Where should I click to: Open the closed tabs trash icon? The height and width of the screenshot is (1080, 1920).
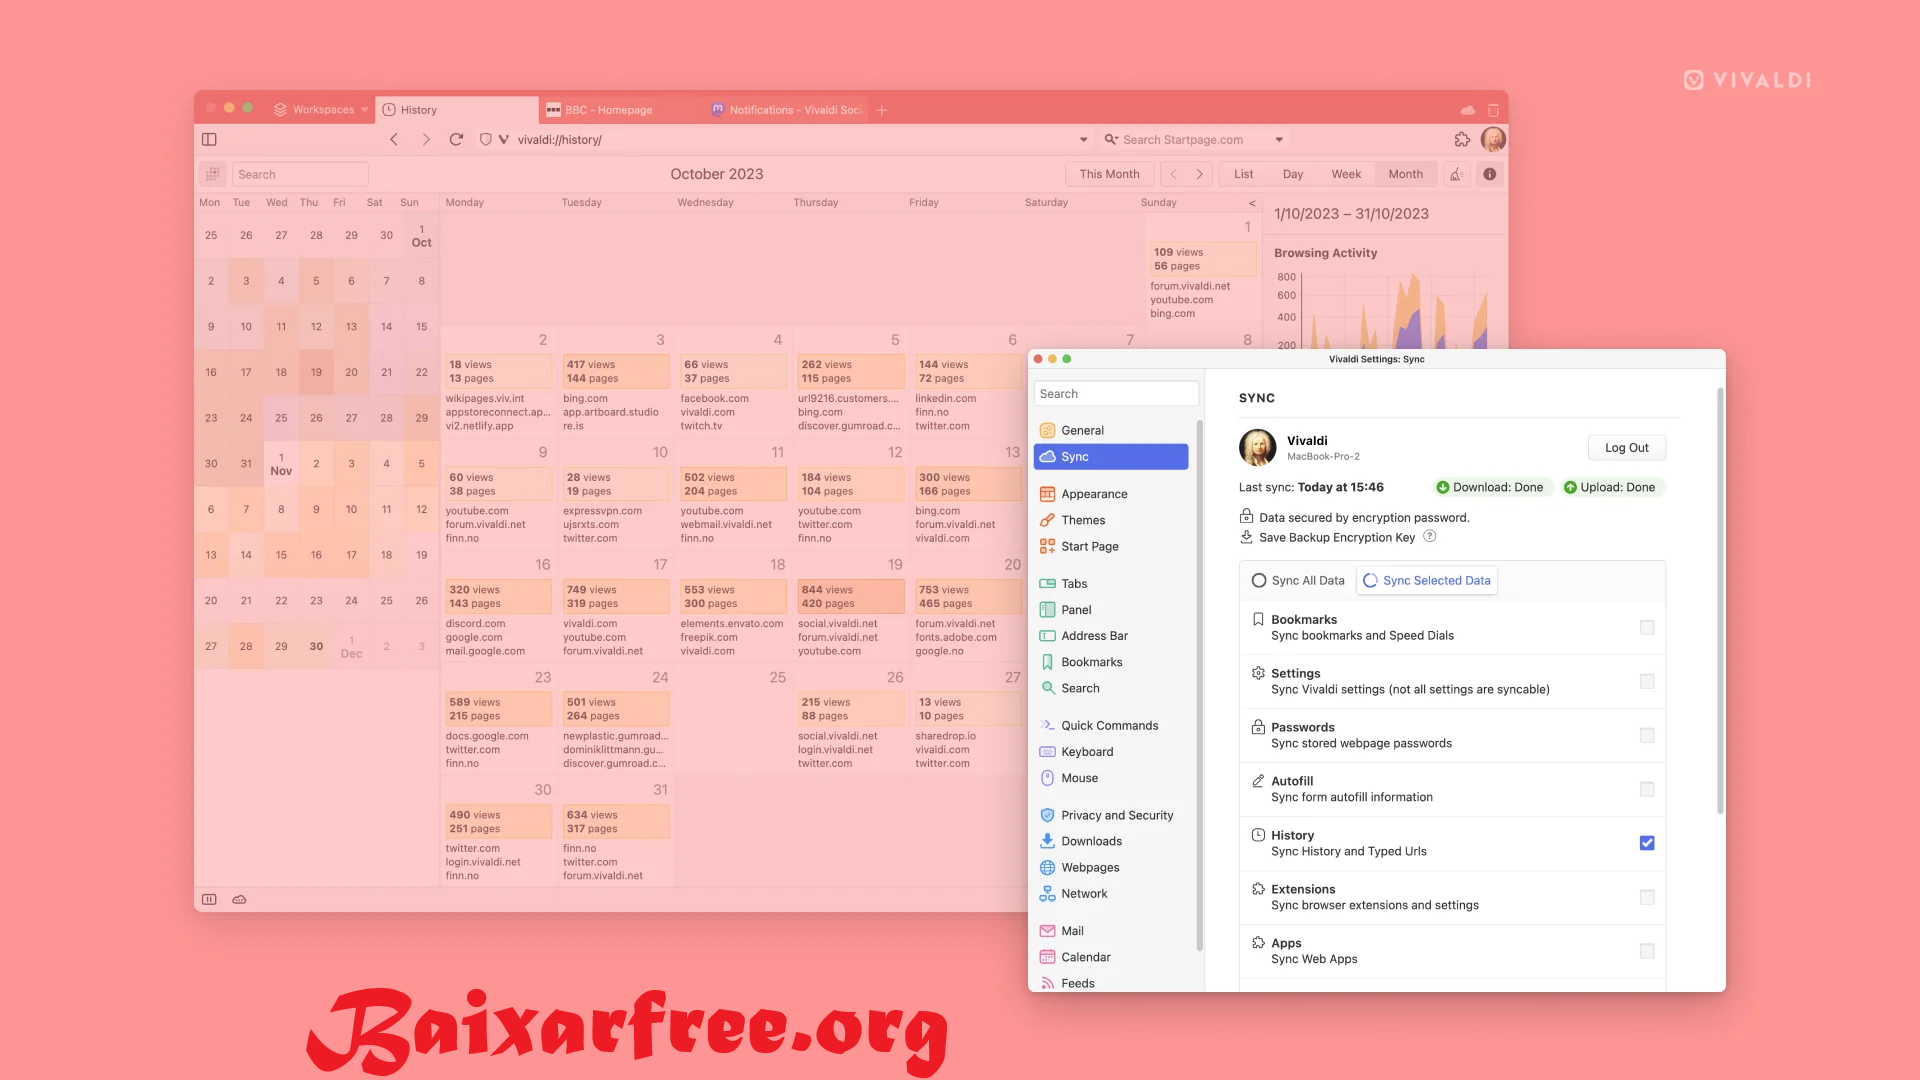tap(1493, 110)
